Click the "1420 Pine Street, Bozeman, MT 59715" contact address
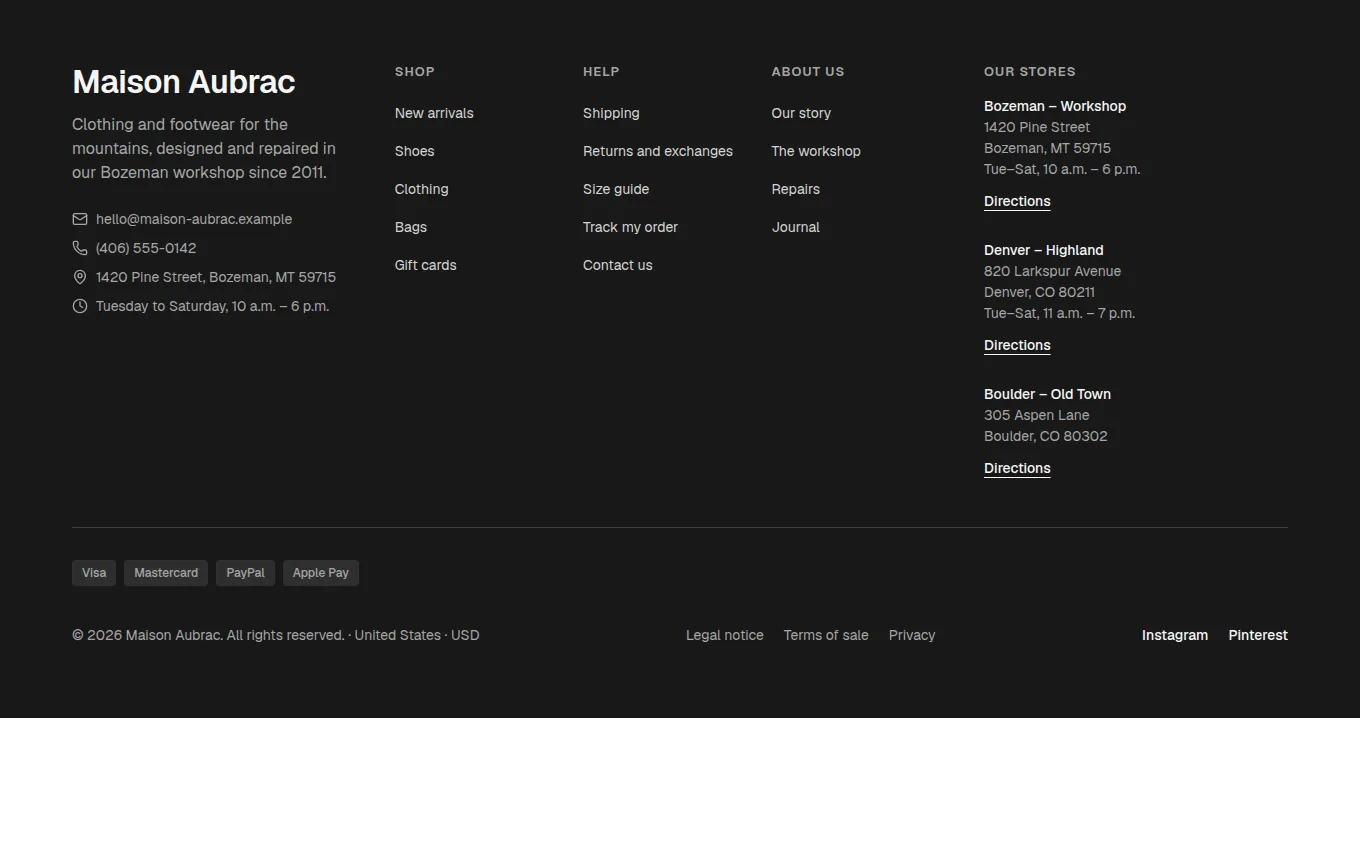 coord(216,277)
